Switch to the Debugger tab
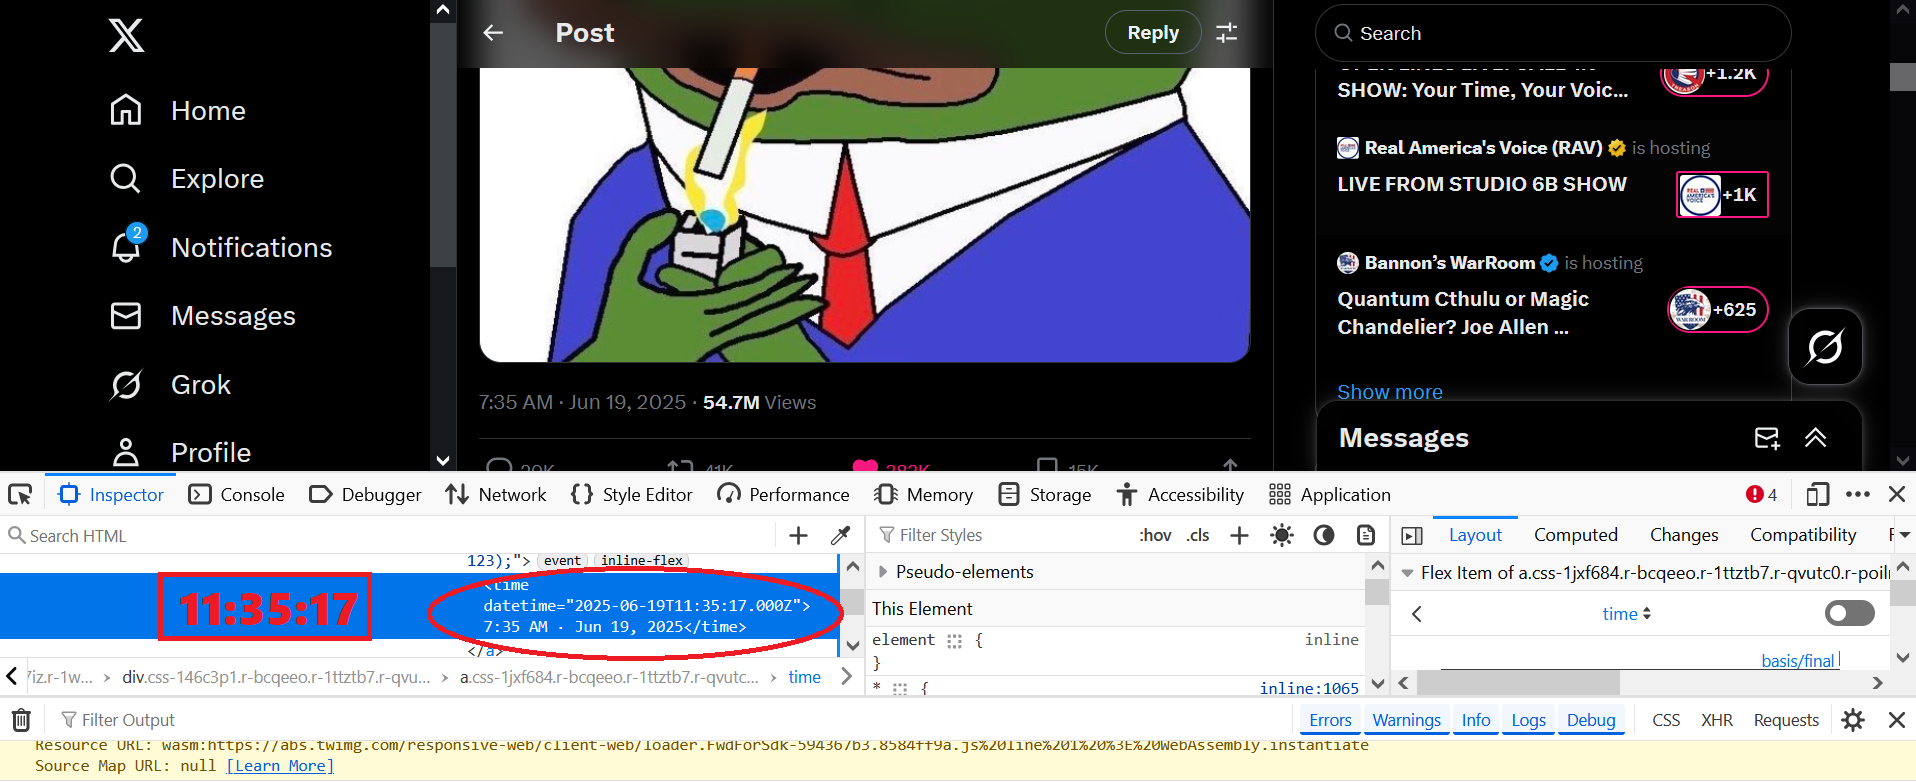 365,495
